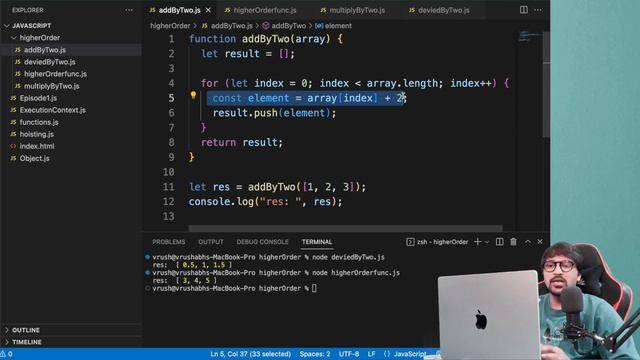Open multiplyByTwo.js in the explorer
The width and height of the screenshot is (640, 360).
(x=51, y=86)
